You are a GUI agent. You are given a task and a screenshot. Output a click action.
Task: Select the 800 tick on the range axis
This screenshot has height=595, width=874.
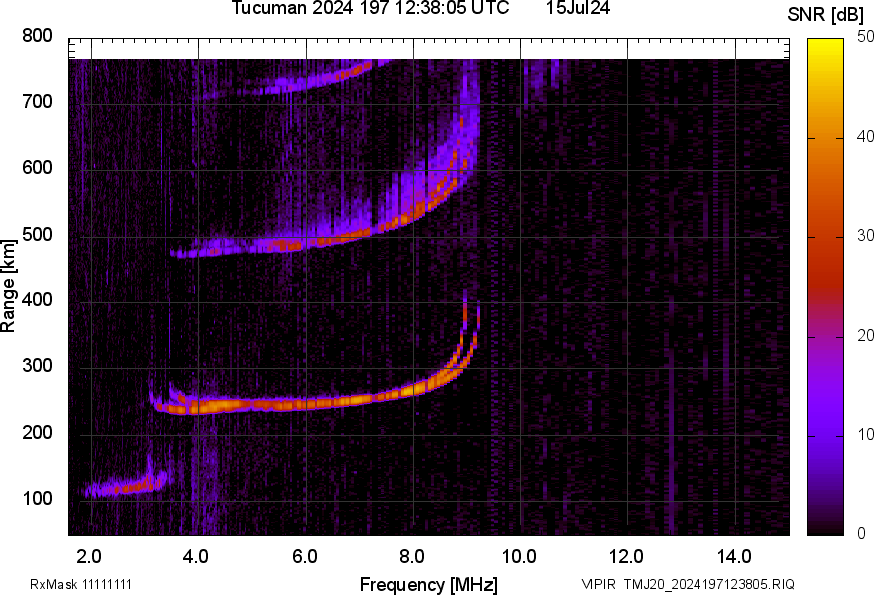point(36,36)
